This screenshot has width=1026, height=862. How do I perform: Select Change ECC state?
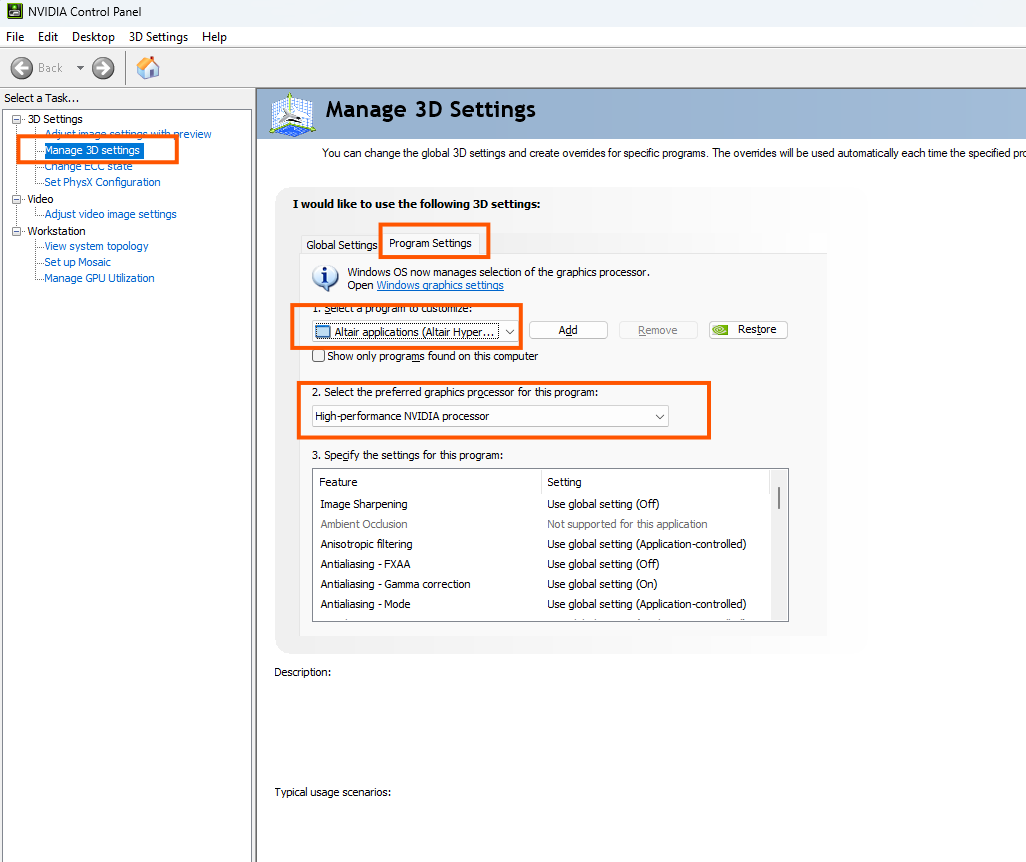tap(88, 166)
